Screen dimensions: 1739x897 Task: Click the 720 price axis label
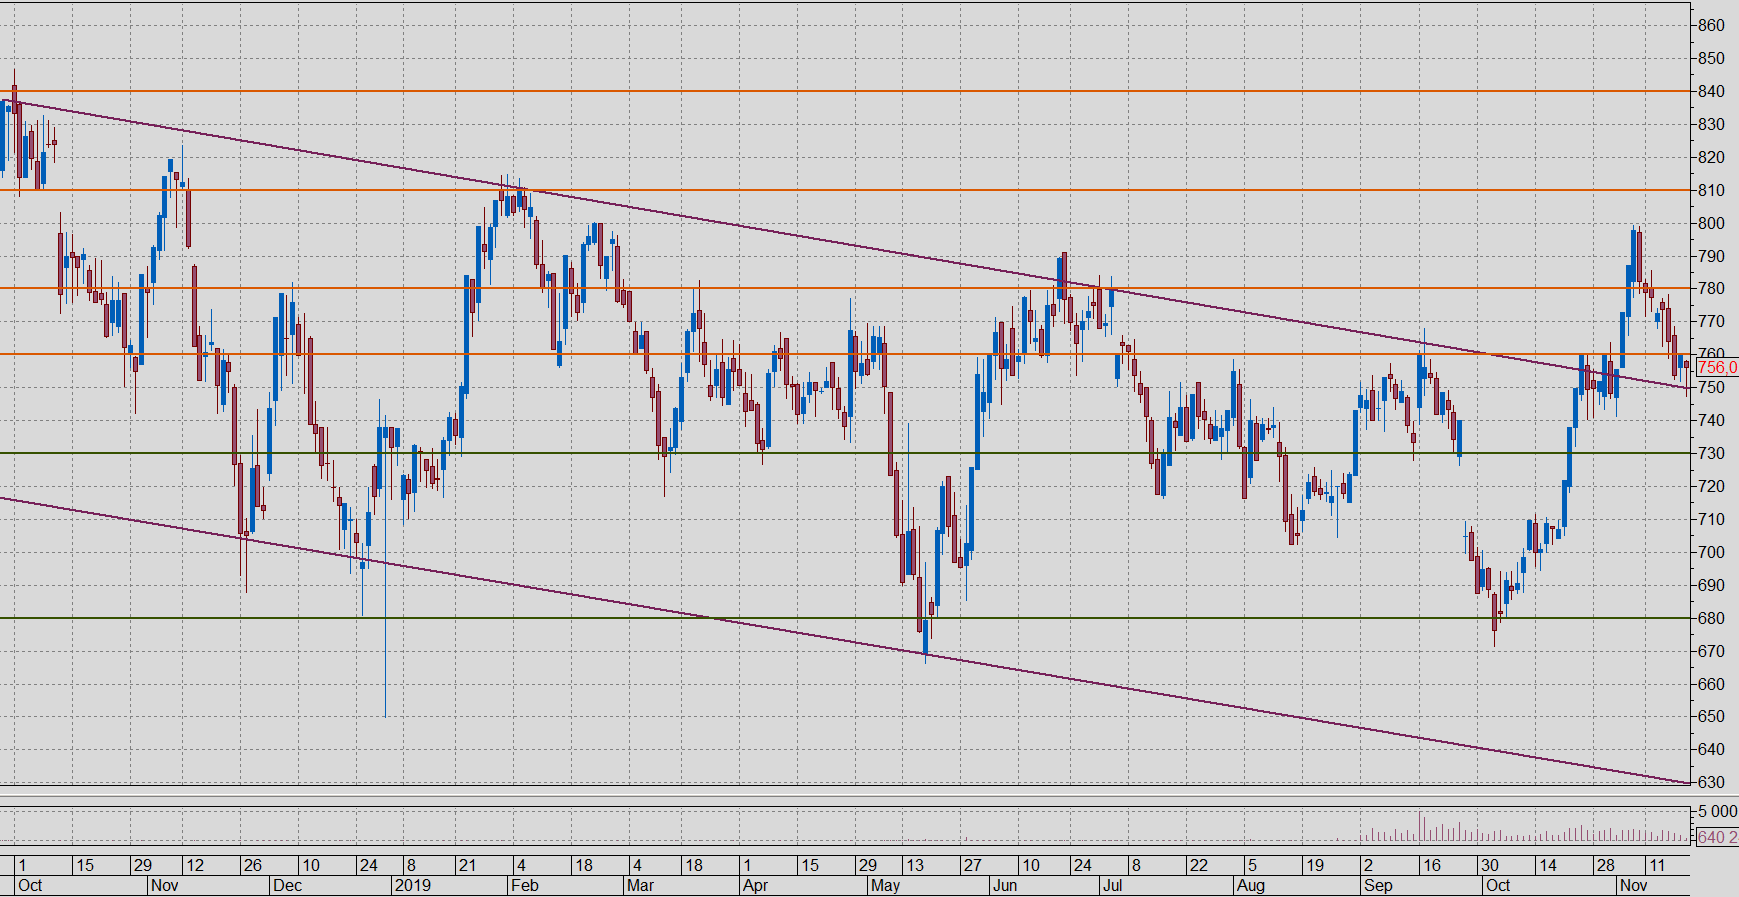tap(1711, 486)
